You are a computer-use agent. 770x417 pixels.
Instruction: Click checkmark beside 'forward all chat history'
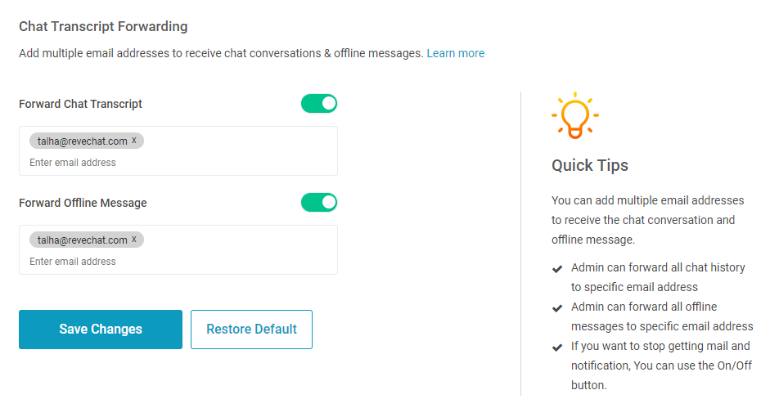click(557, 269)
